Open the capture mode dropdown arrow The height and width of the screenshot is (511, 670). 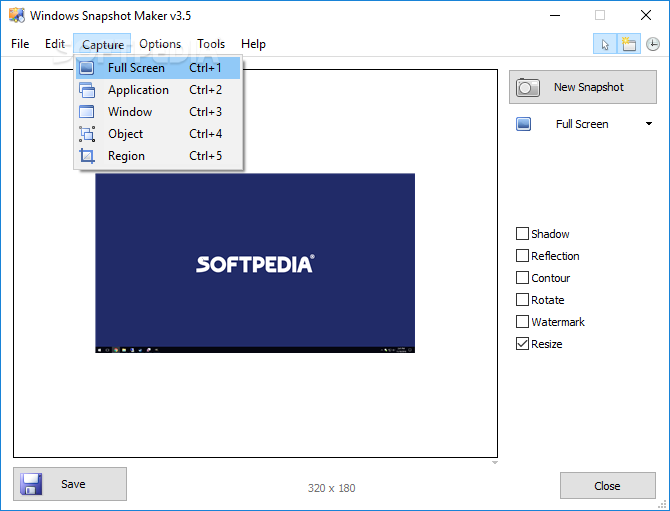pos(649,124)
